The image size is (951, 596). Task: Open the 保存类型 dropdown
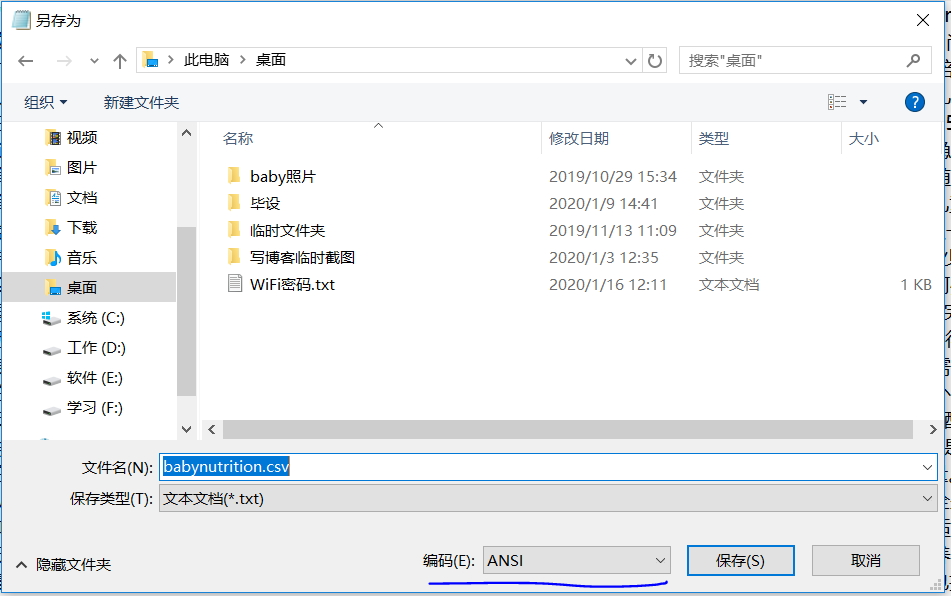coord(548,498)
